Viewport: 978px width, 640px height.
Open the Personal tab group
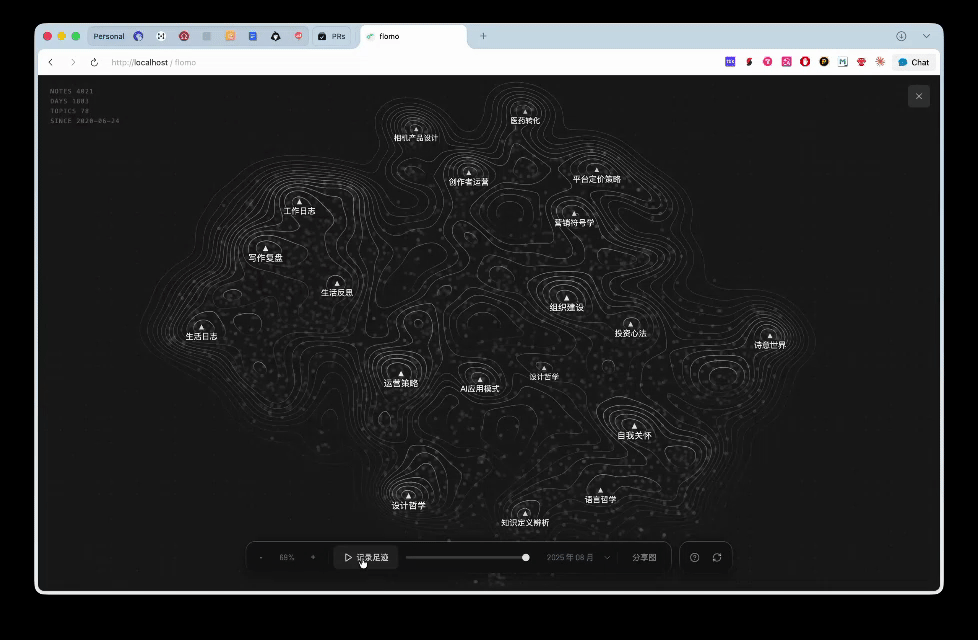click(109, 36)
